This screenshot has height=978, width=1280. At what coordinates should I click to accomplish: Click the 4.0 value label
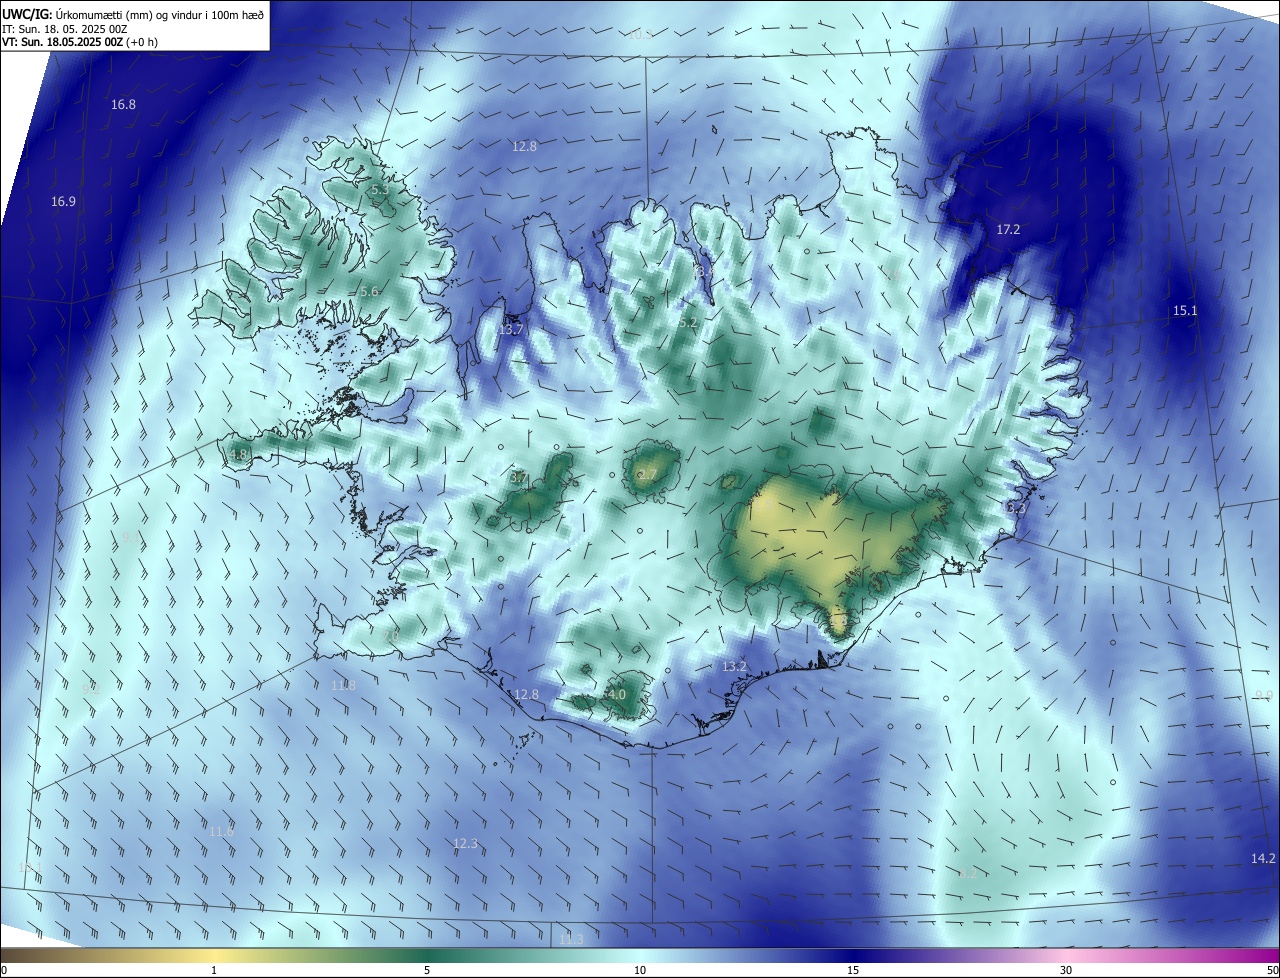pos(616,694)
